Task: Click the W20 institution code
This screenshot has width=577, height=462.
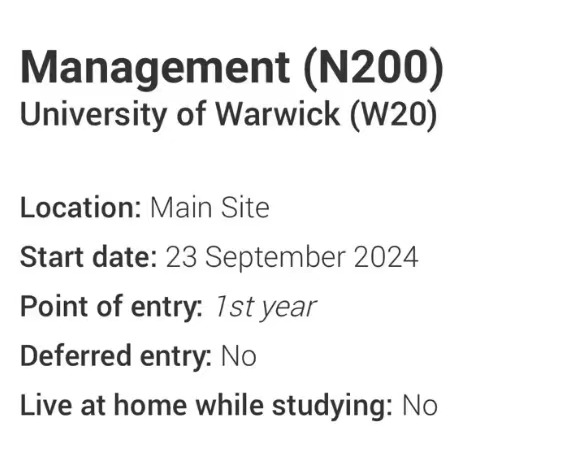Action: point(393,114)
